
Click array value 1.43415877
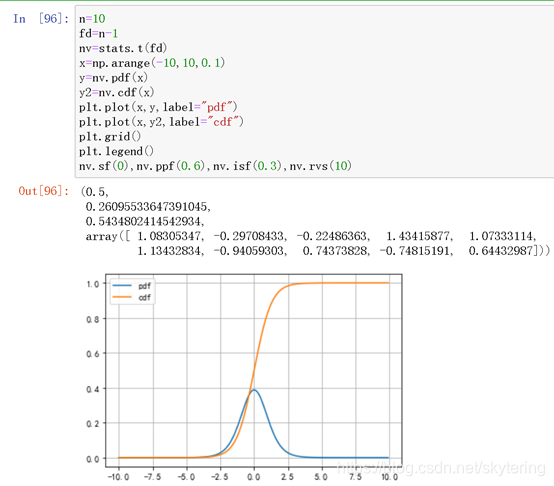[419, 236]
